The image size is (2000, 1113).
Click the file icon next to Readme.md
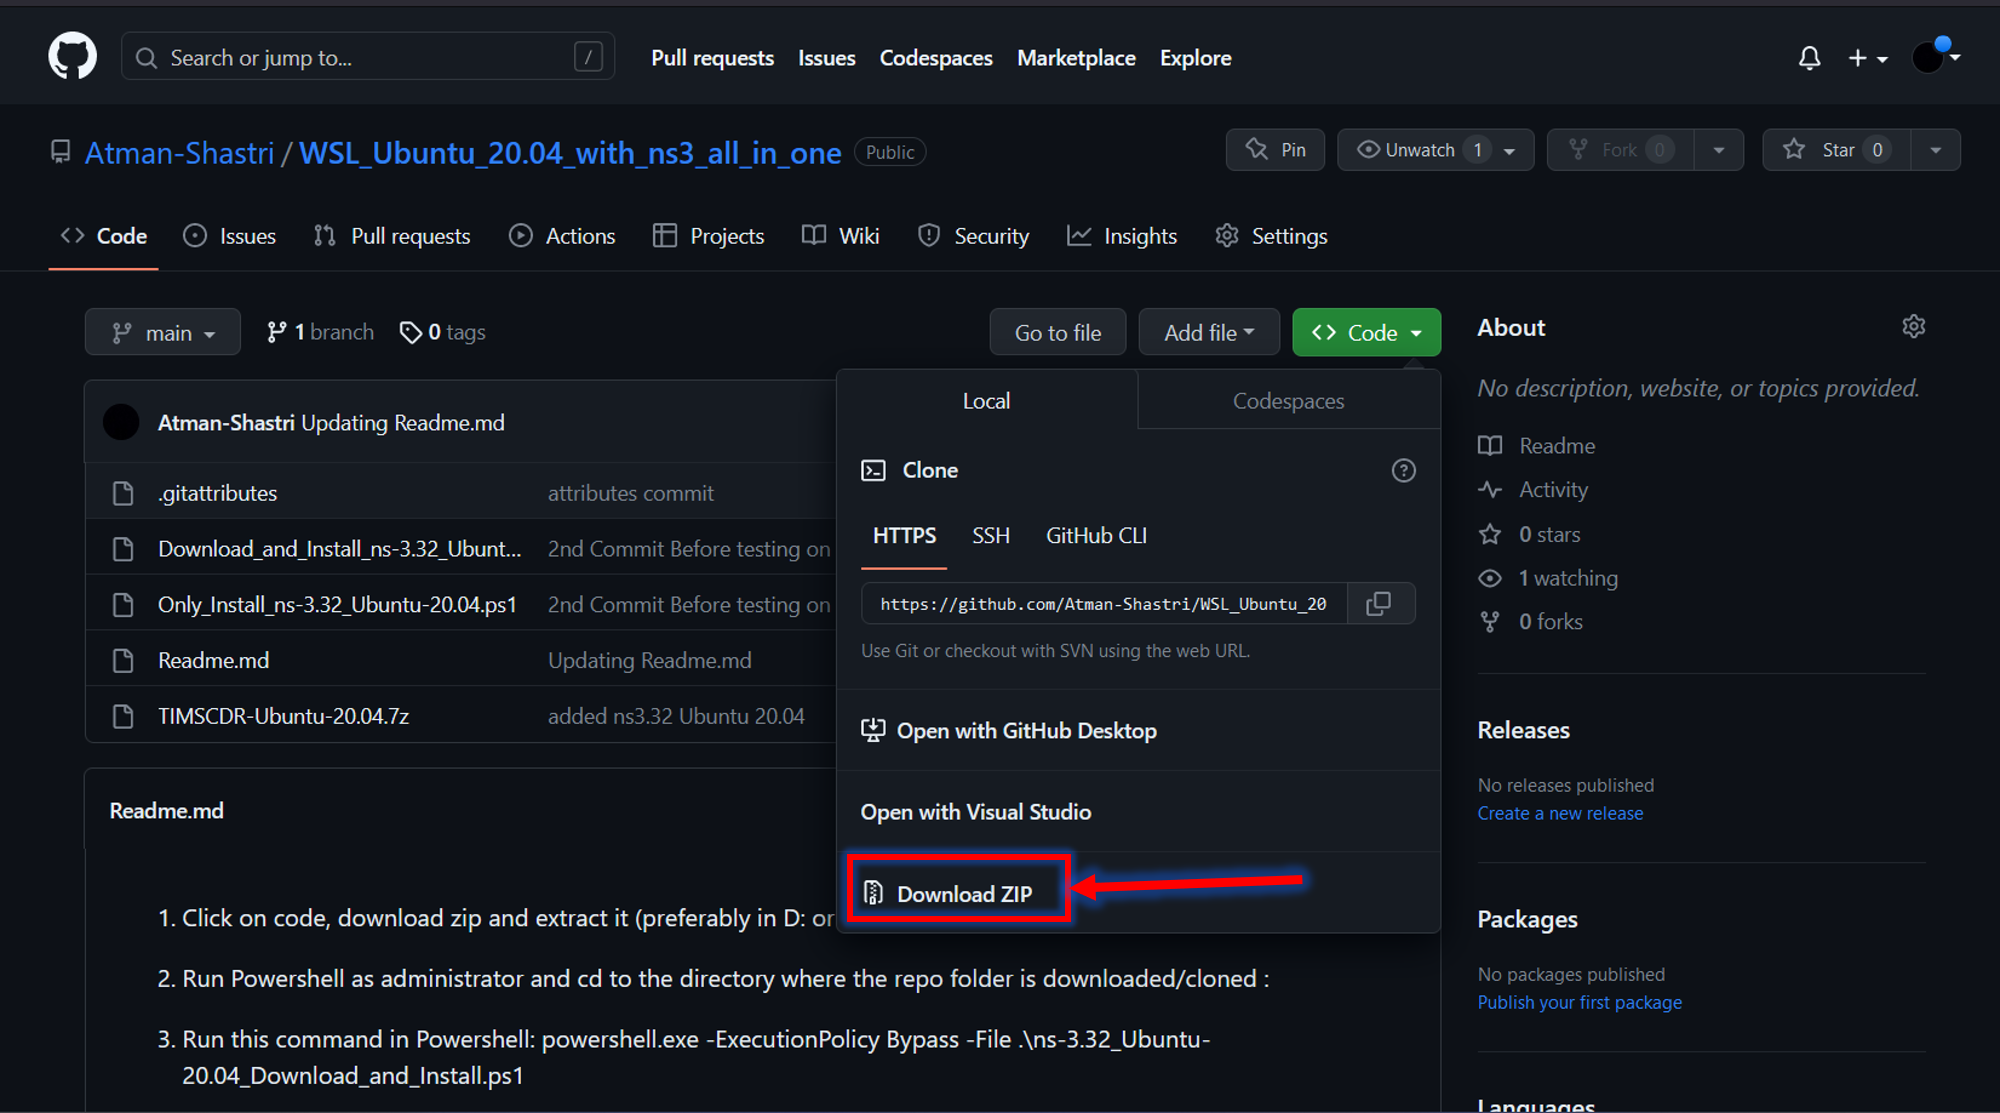[122, 659]
